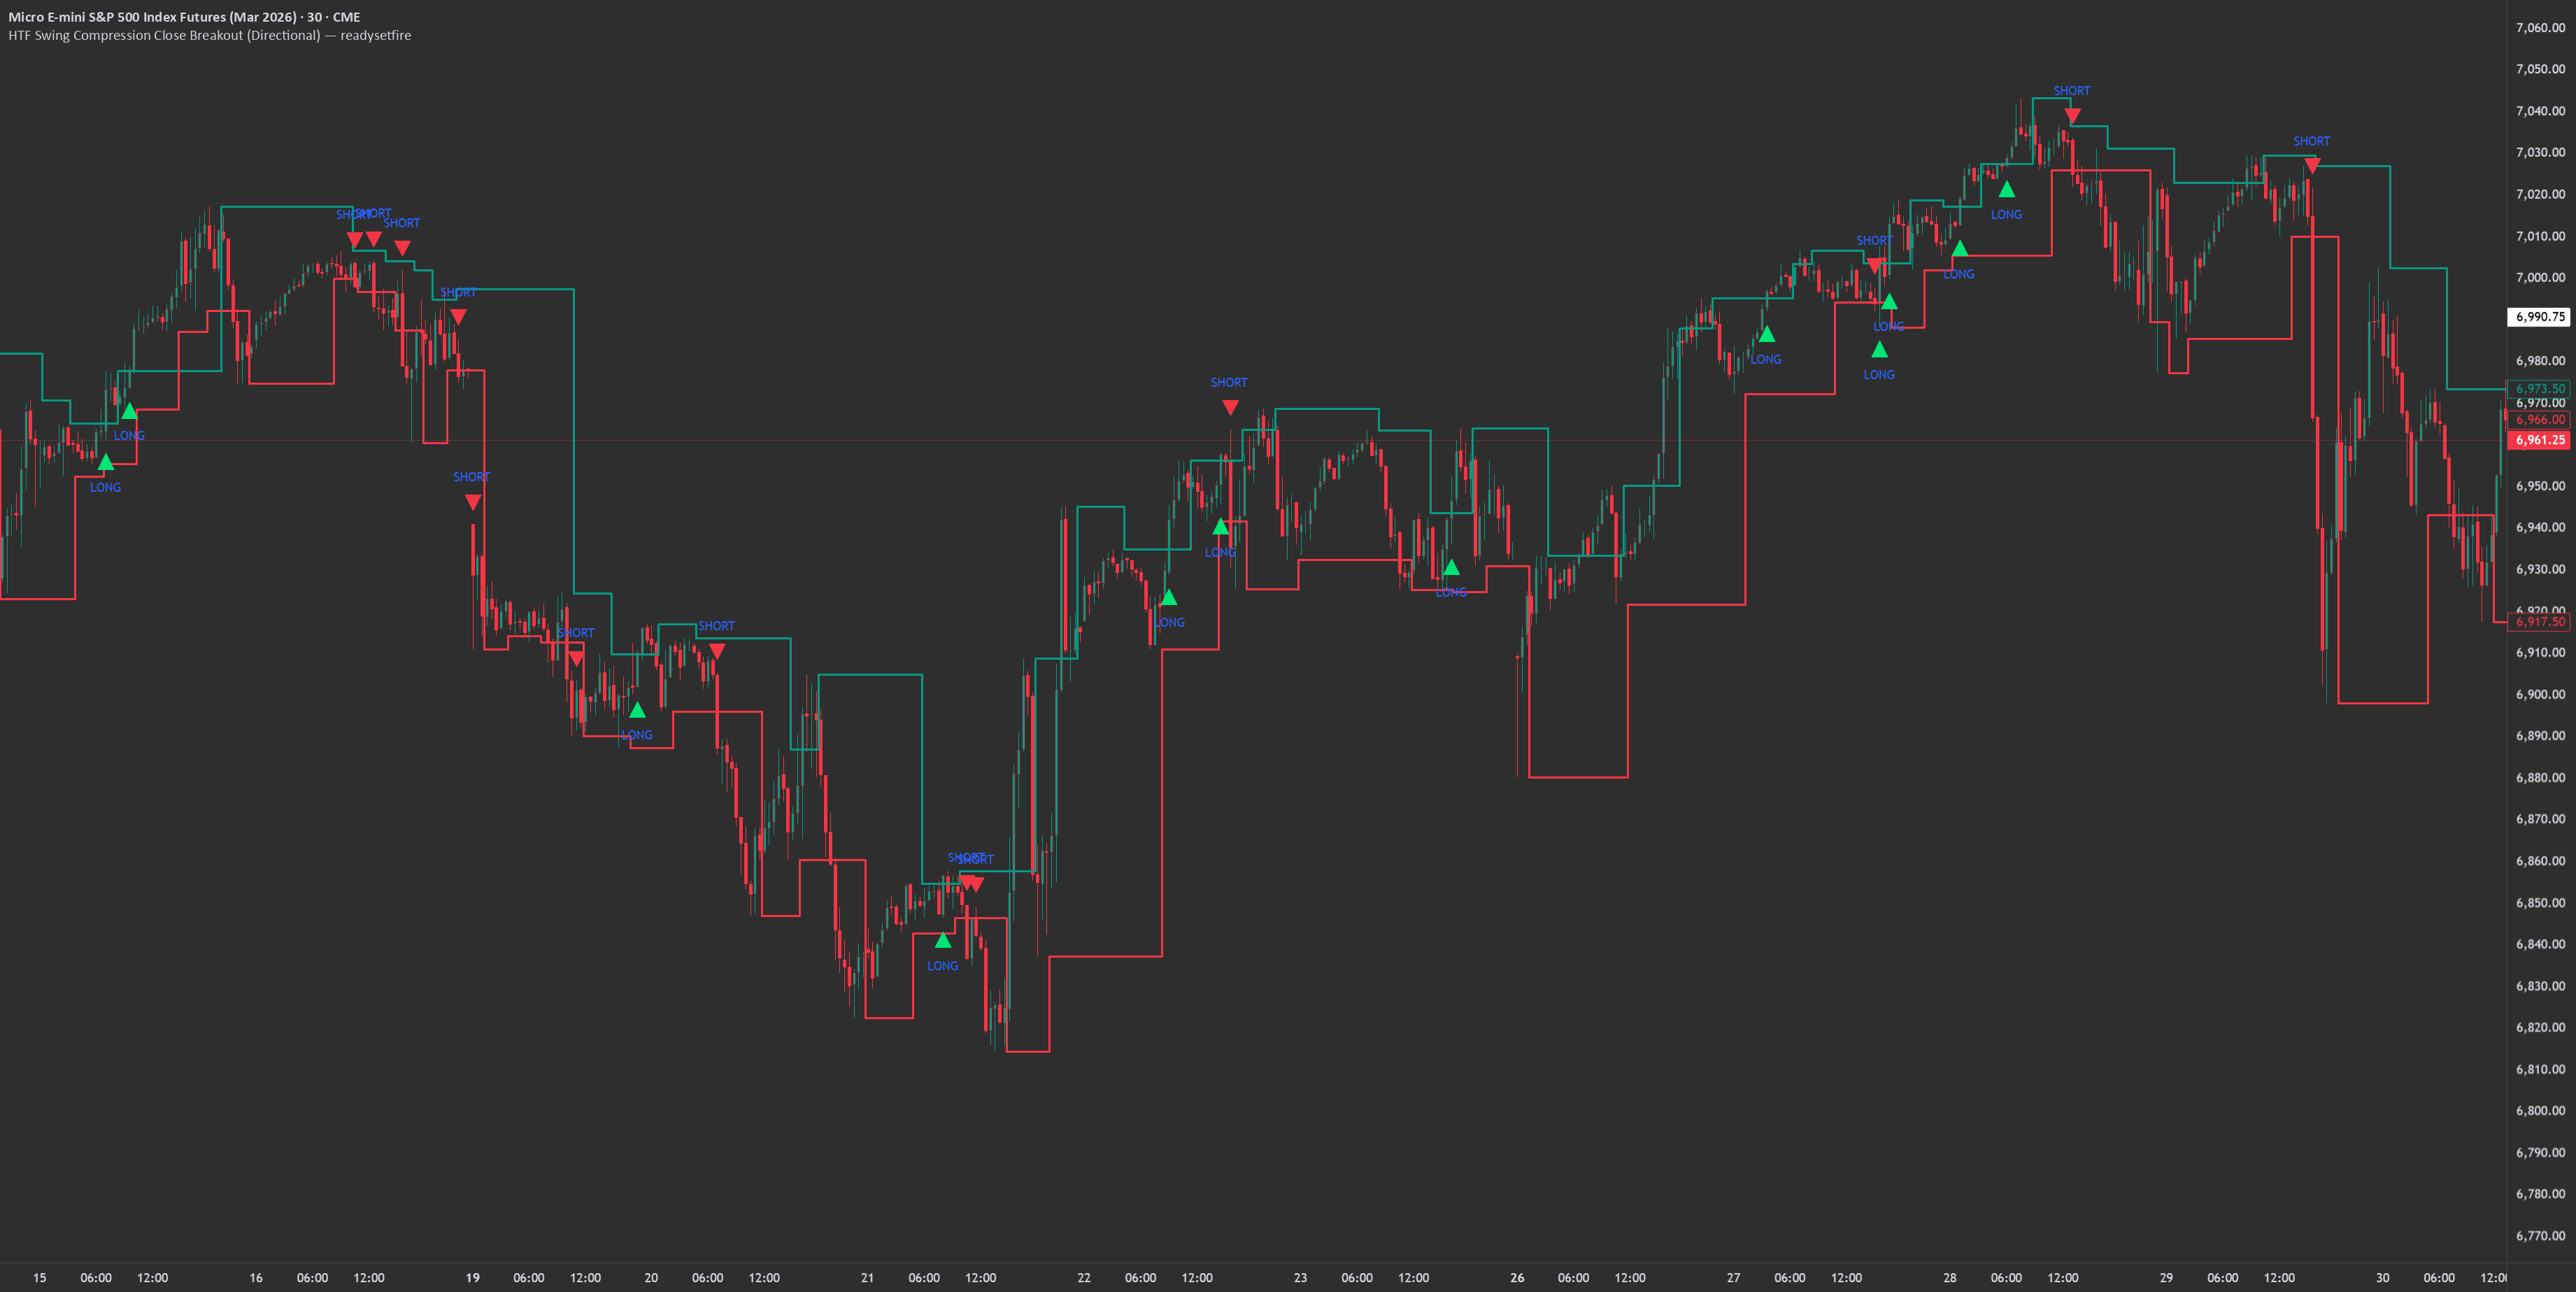
Task: Click the 7,000.00 price axis label
Action: click(2540, 278)
